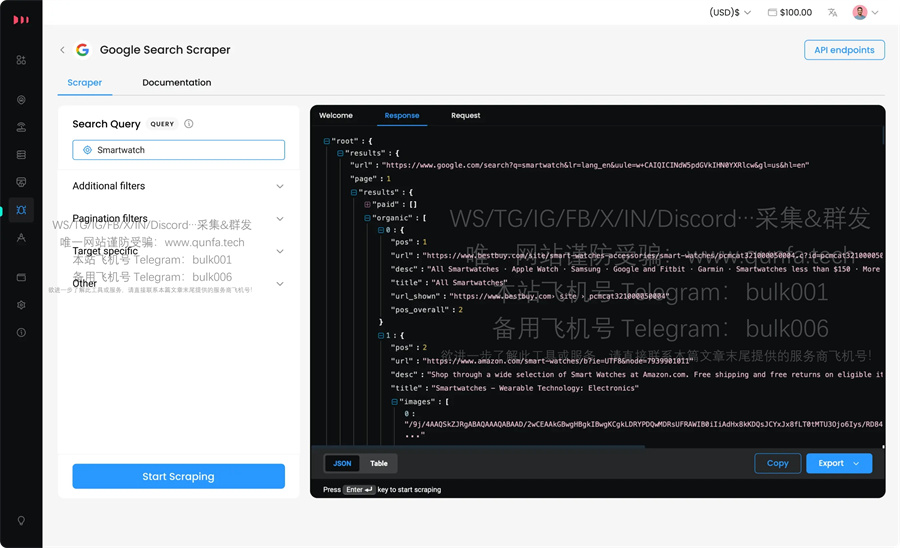Open the compass-shaped sidebar icon

(21, 238)
